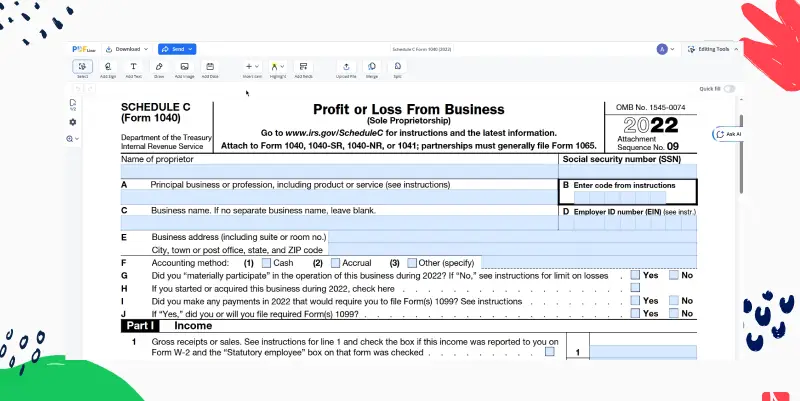The height and width of the screenshot is (401, 800).
Task: Check the Other (specify) accounting box
Action: click(412, 263)
